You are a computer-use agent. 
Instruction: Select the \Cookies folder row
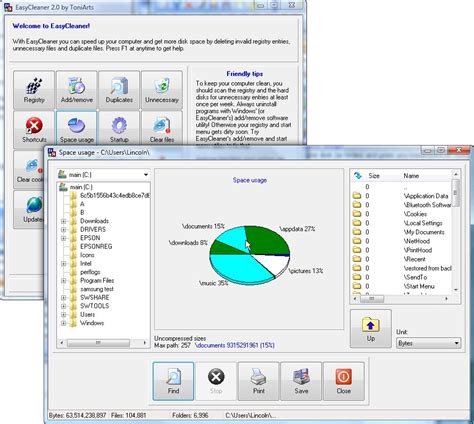402,214
